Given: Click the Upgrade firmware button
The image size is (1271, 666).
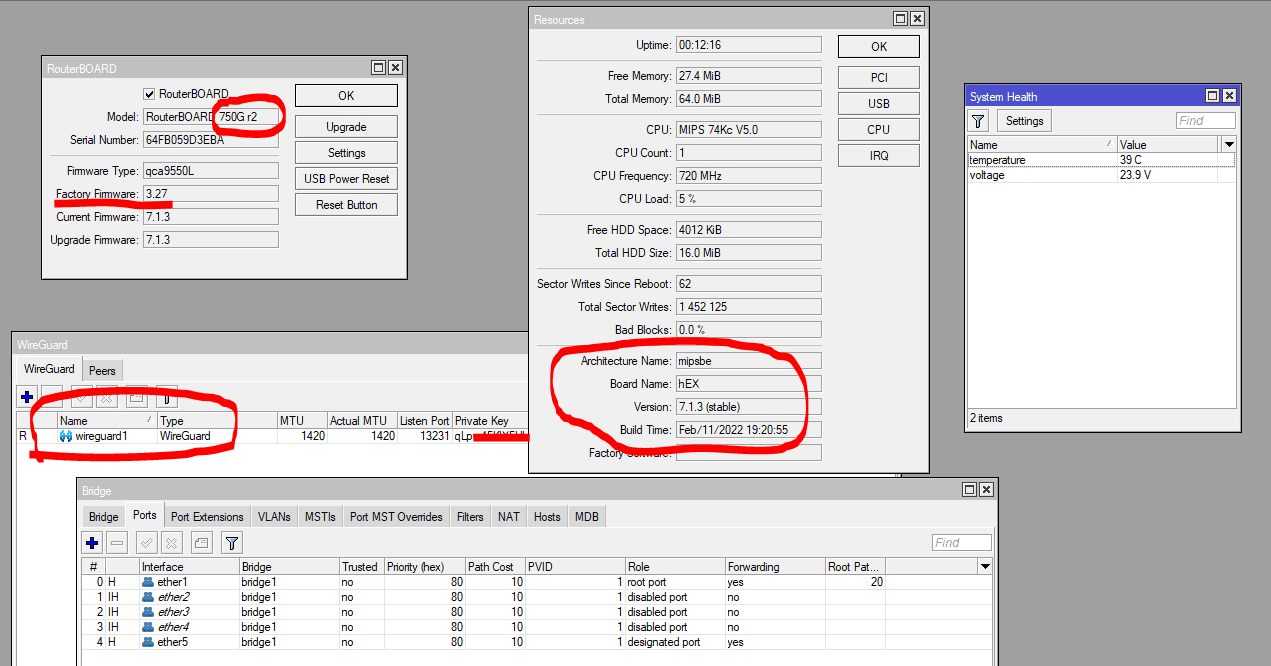Looking at the screenshot, I should pyautogui.click(x=346, y=127).
